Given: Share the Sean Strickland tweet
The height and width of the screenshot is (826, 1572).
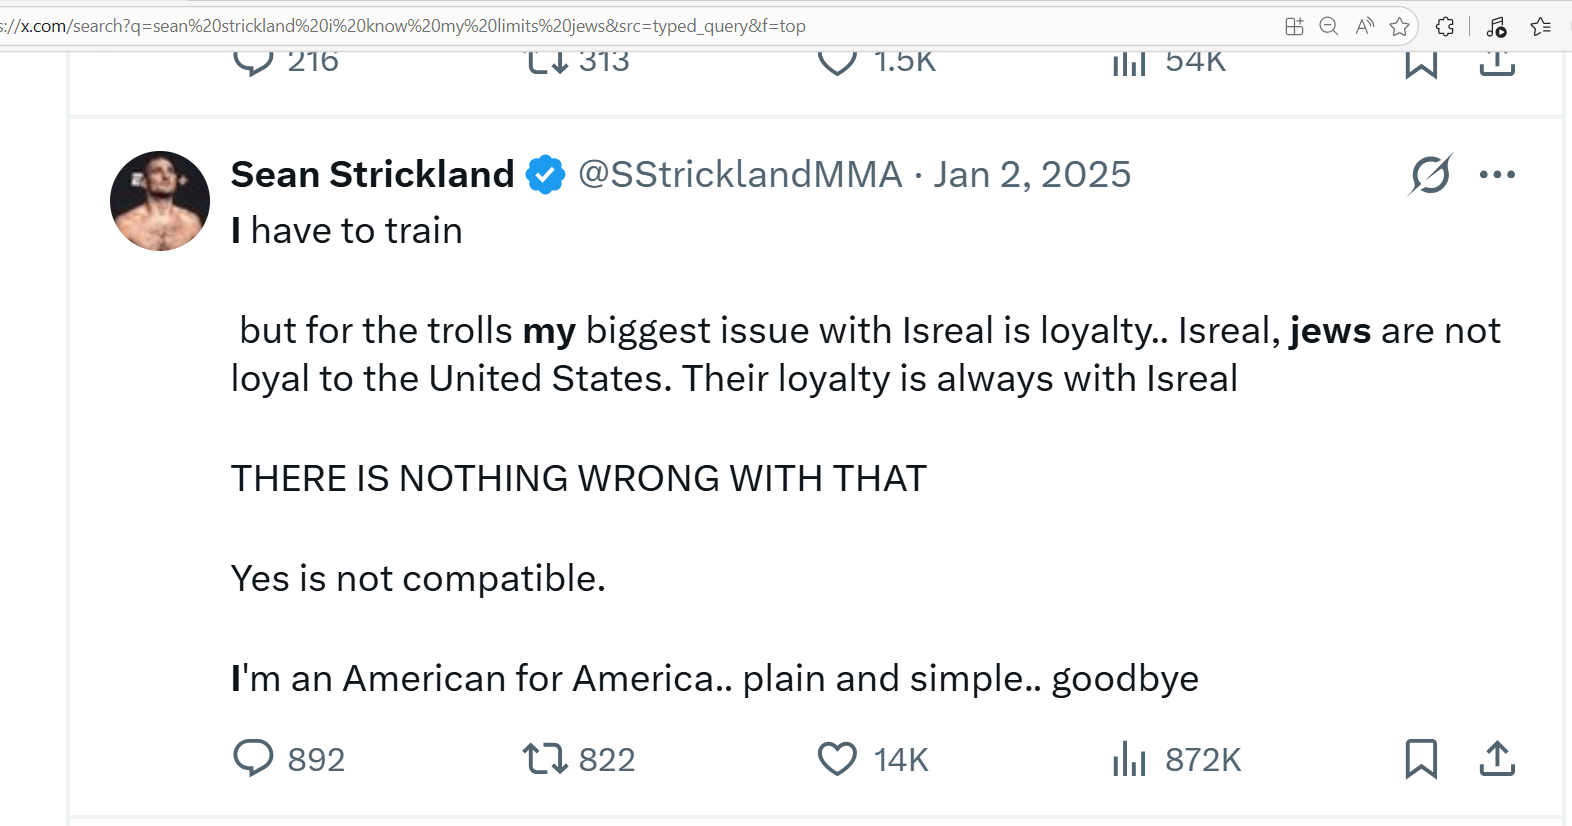Looking at the screenshot, I should pos(1497,759).
